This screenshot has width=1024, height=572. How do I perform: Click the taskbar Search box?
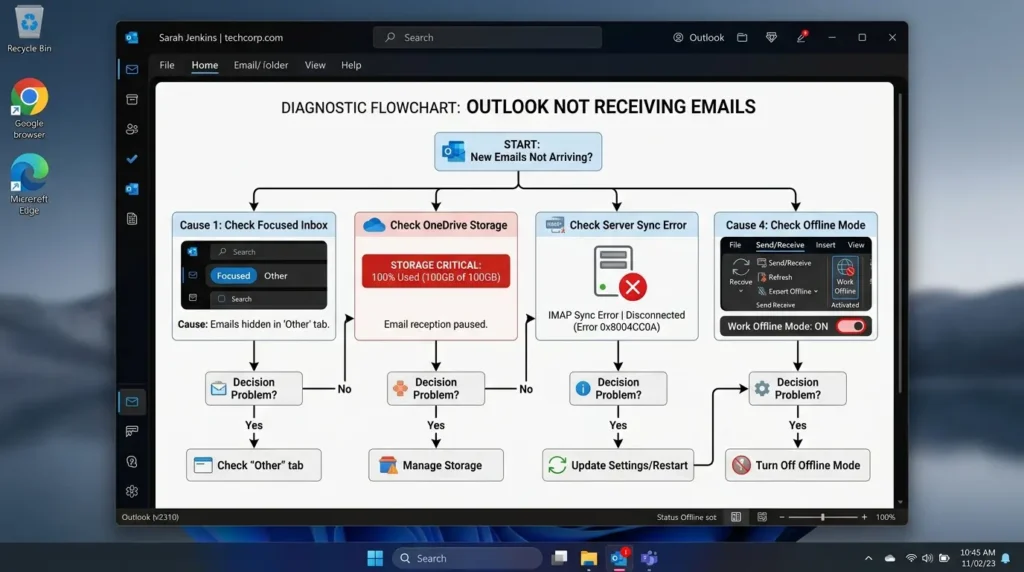pos(466,558)
